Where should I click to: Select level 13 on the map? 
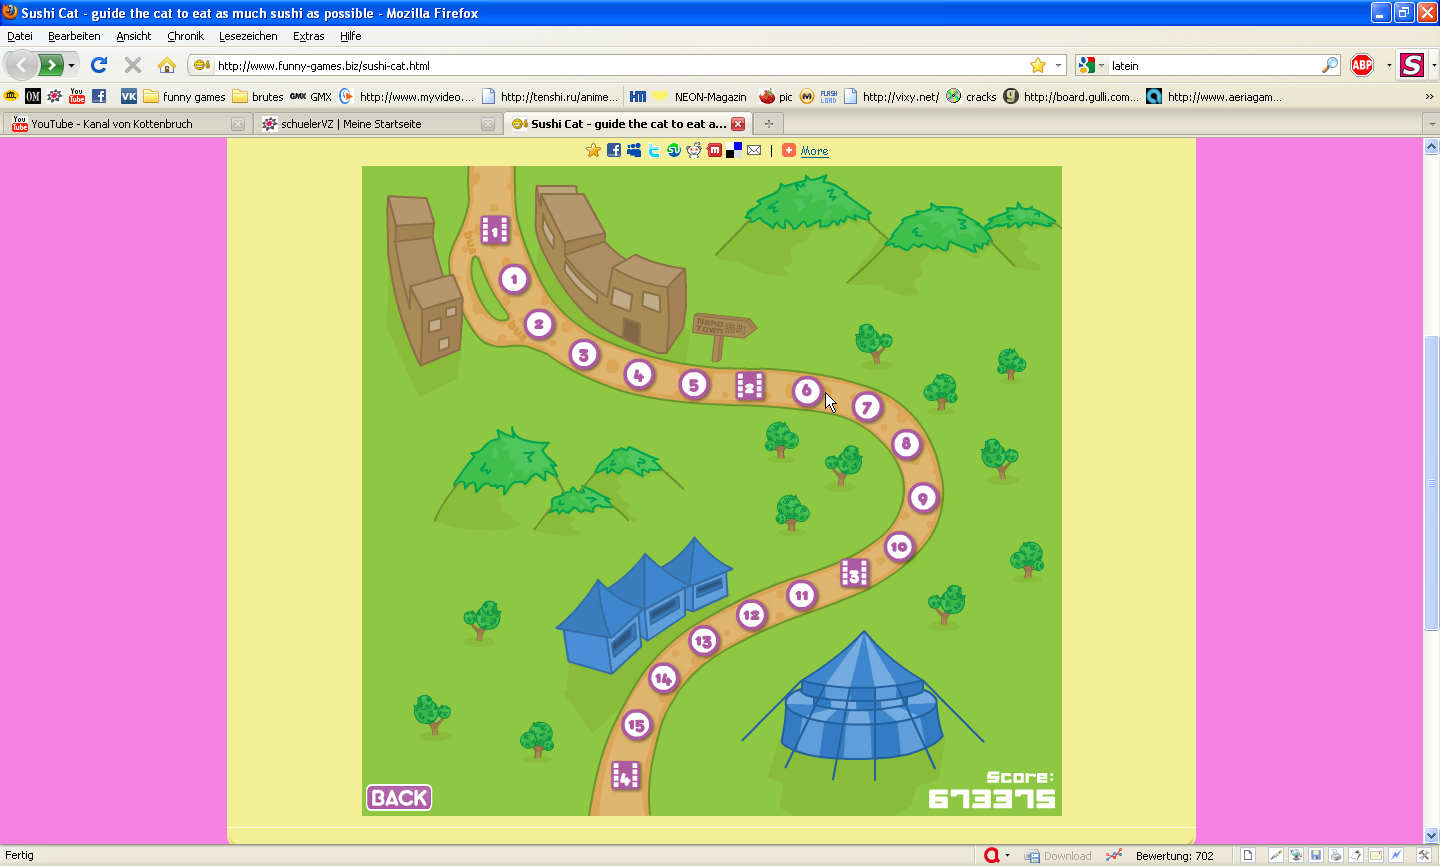point(704,642)
